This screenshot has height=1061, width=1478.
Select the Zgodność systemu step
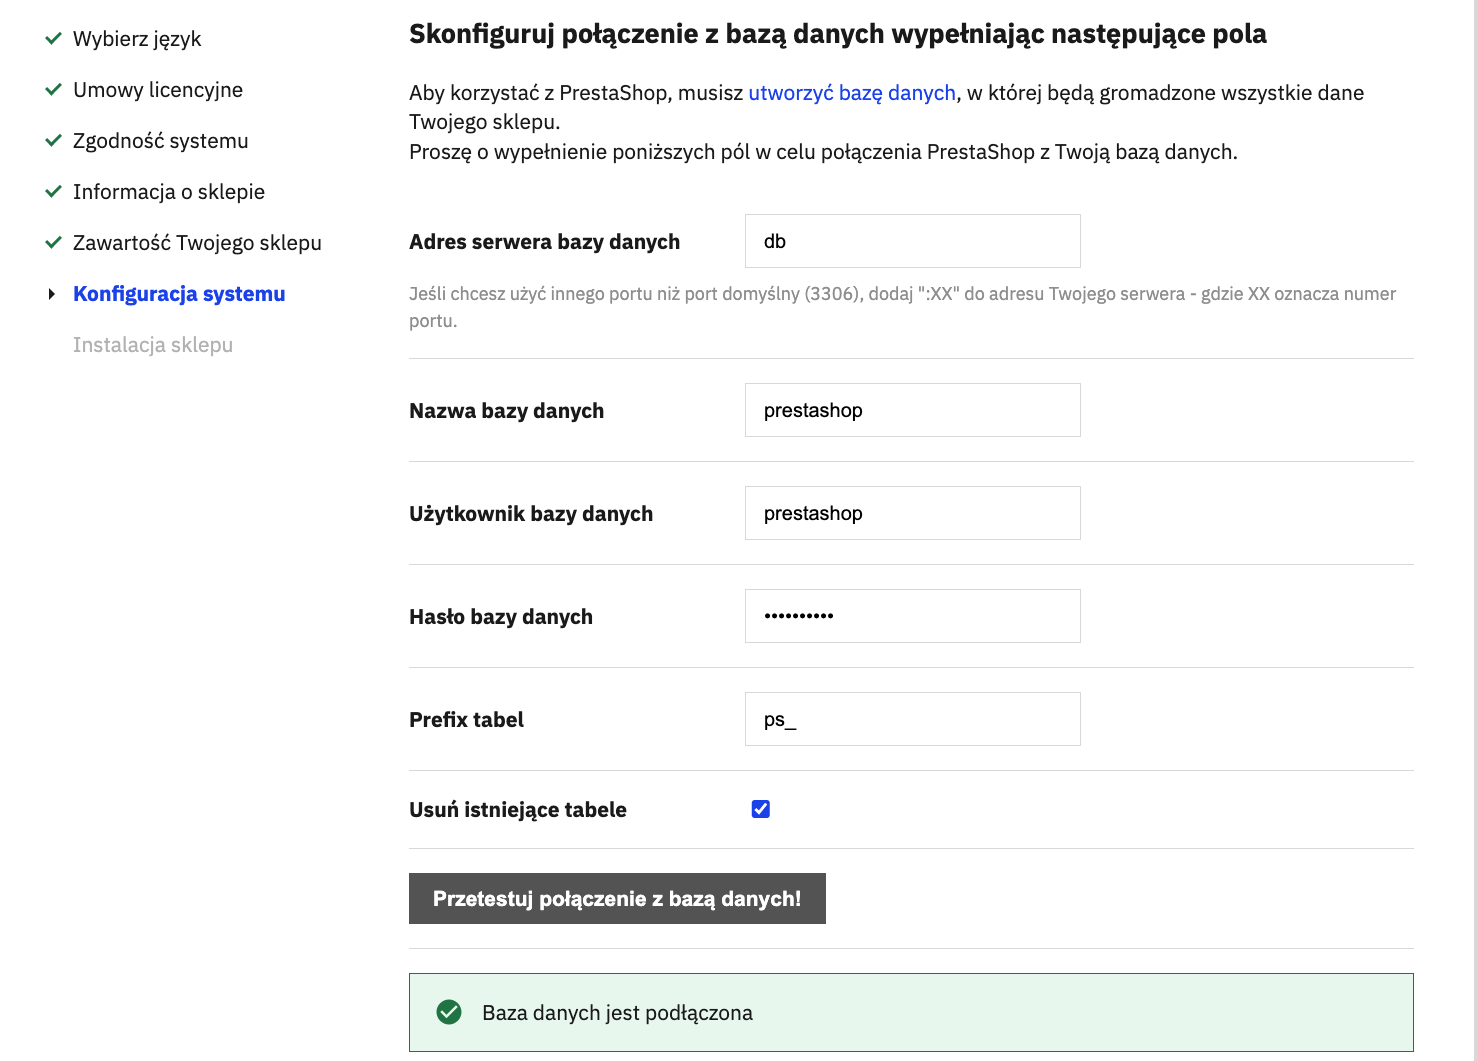click(x=161, y=141)
